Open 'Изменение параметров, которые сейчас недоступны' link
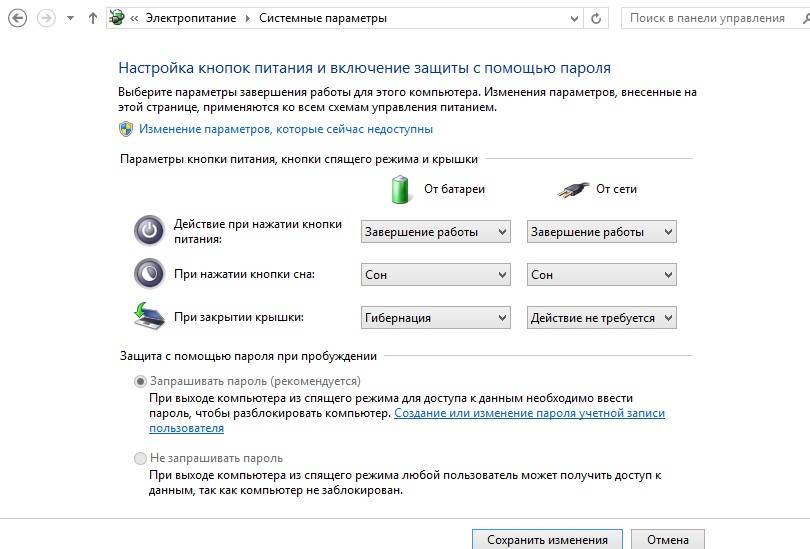The image size is (810, 549). (286, 129)
